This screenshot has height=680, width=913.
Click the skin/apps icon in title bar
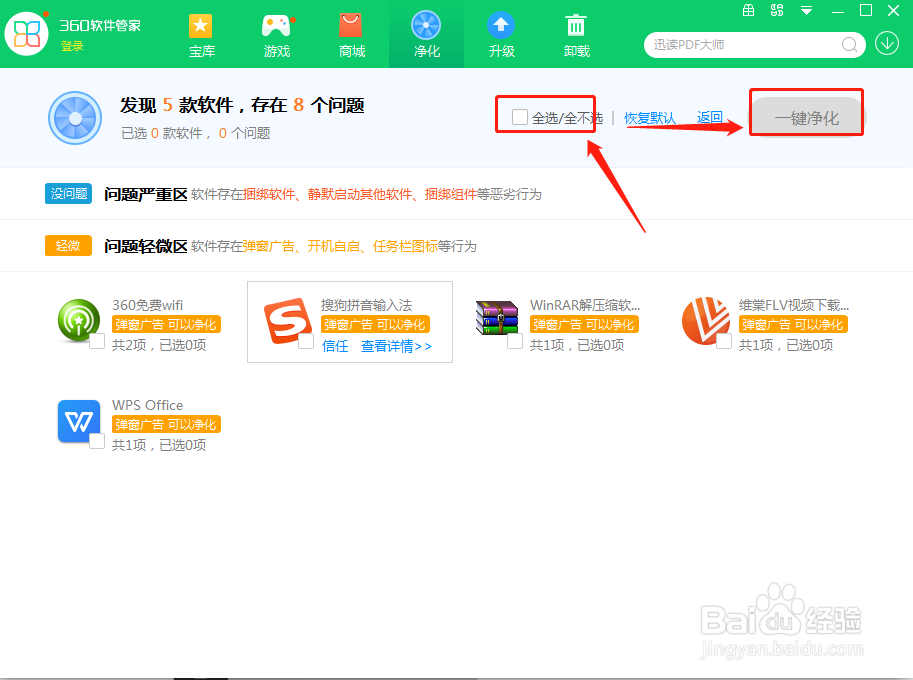click(x=777, y=10)
